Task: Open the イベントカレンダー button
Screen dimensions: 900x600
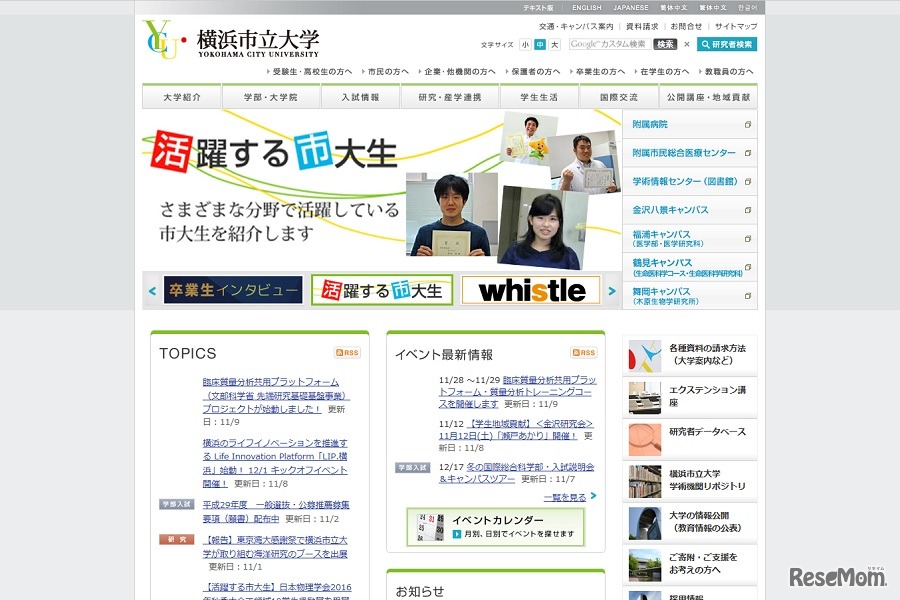Action: (496, 527)
